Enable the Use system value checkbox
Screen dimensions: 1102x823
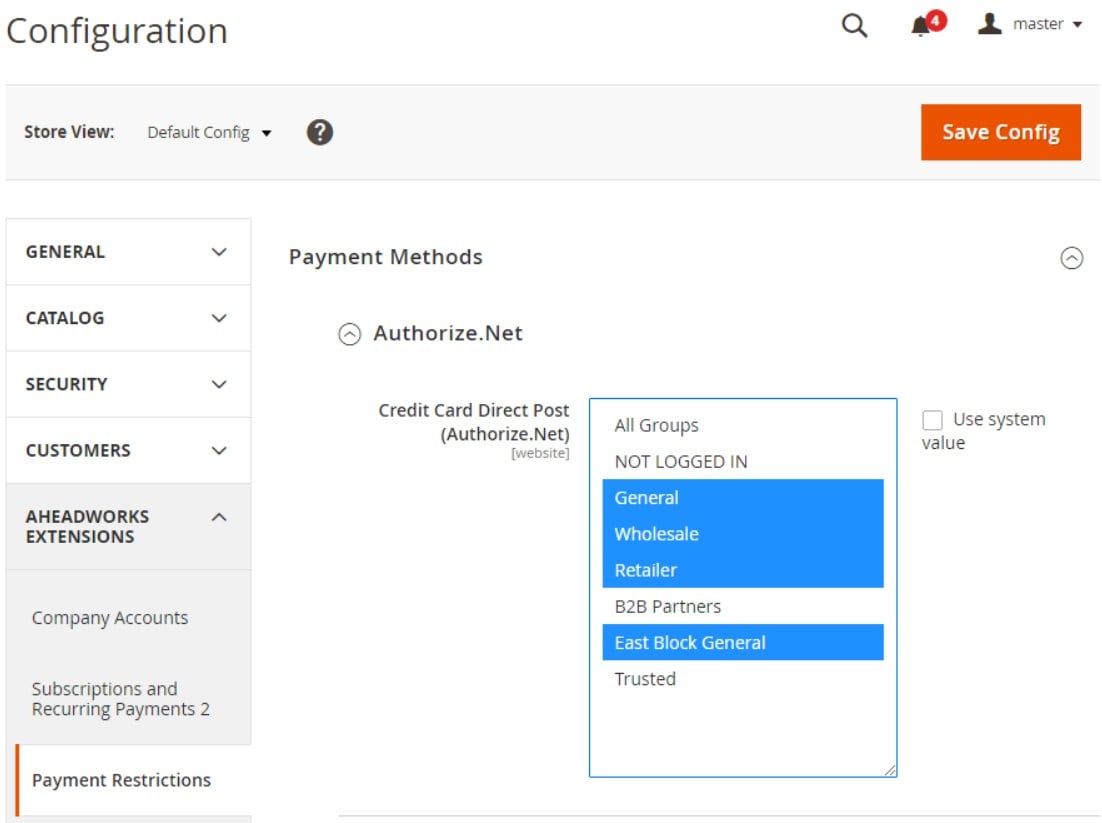(932, 420)
